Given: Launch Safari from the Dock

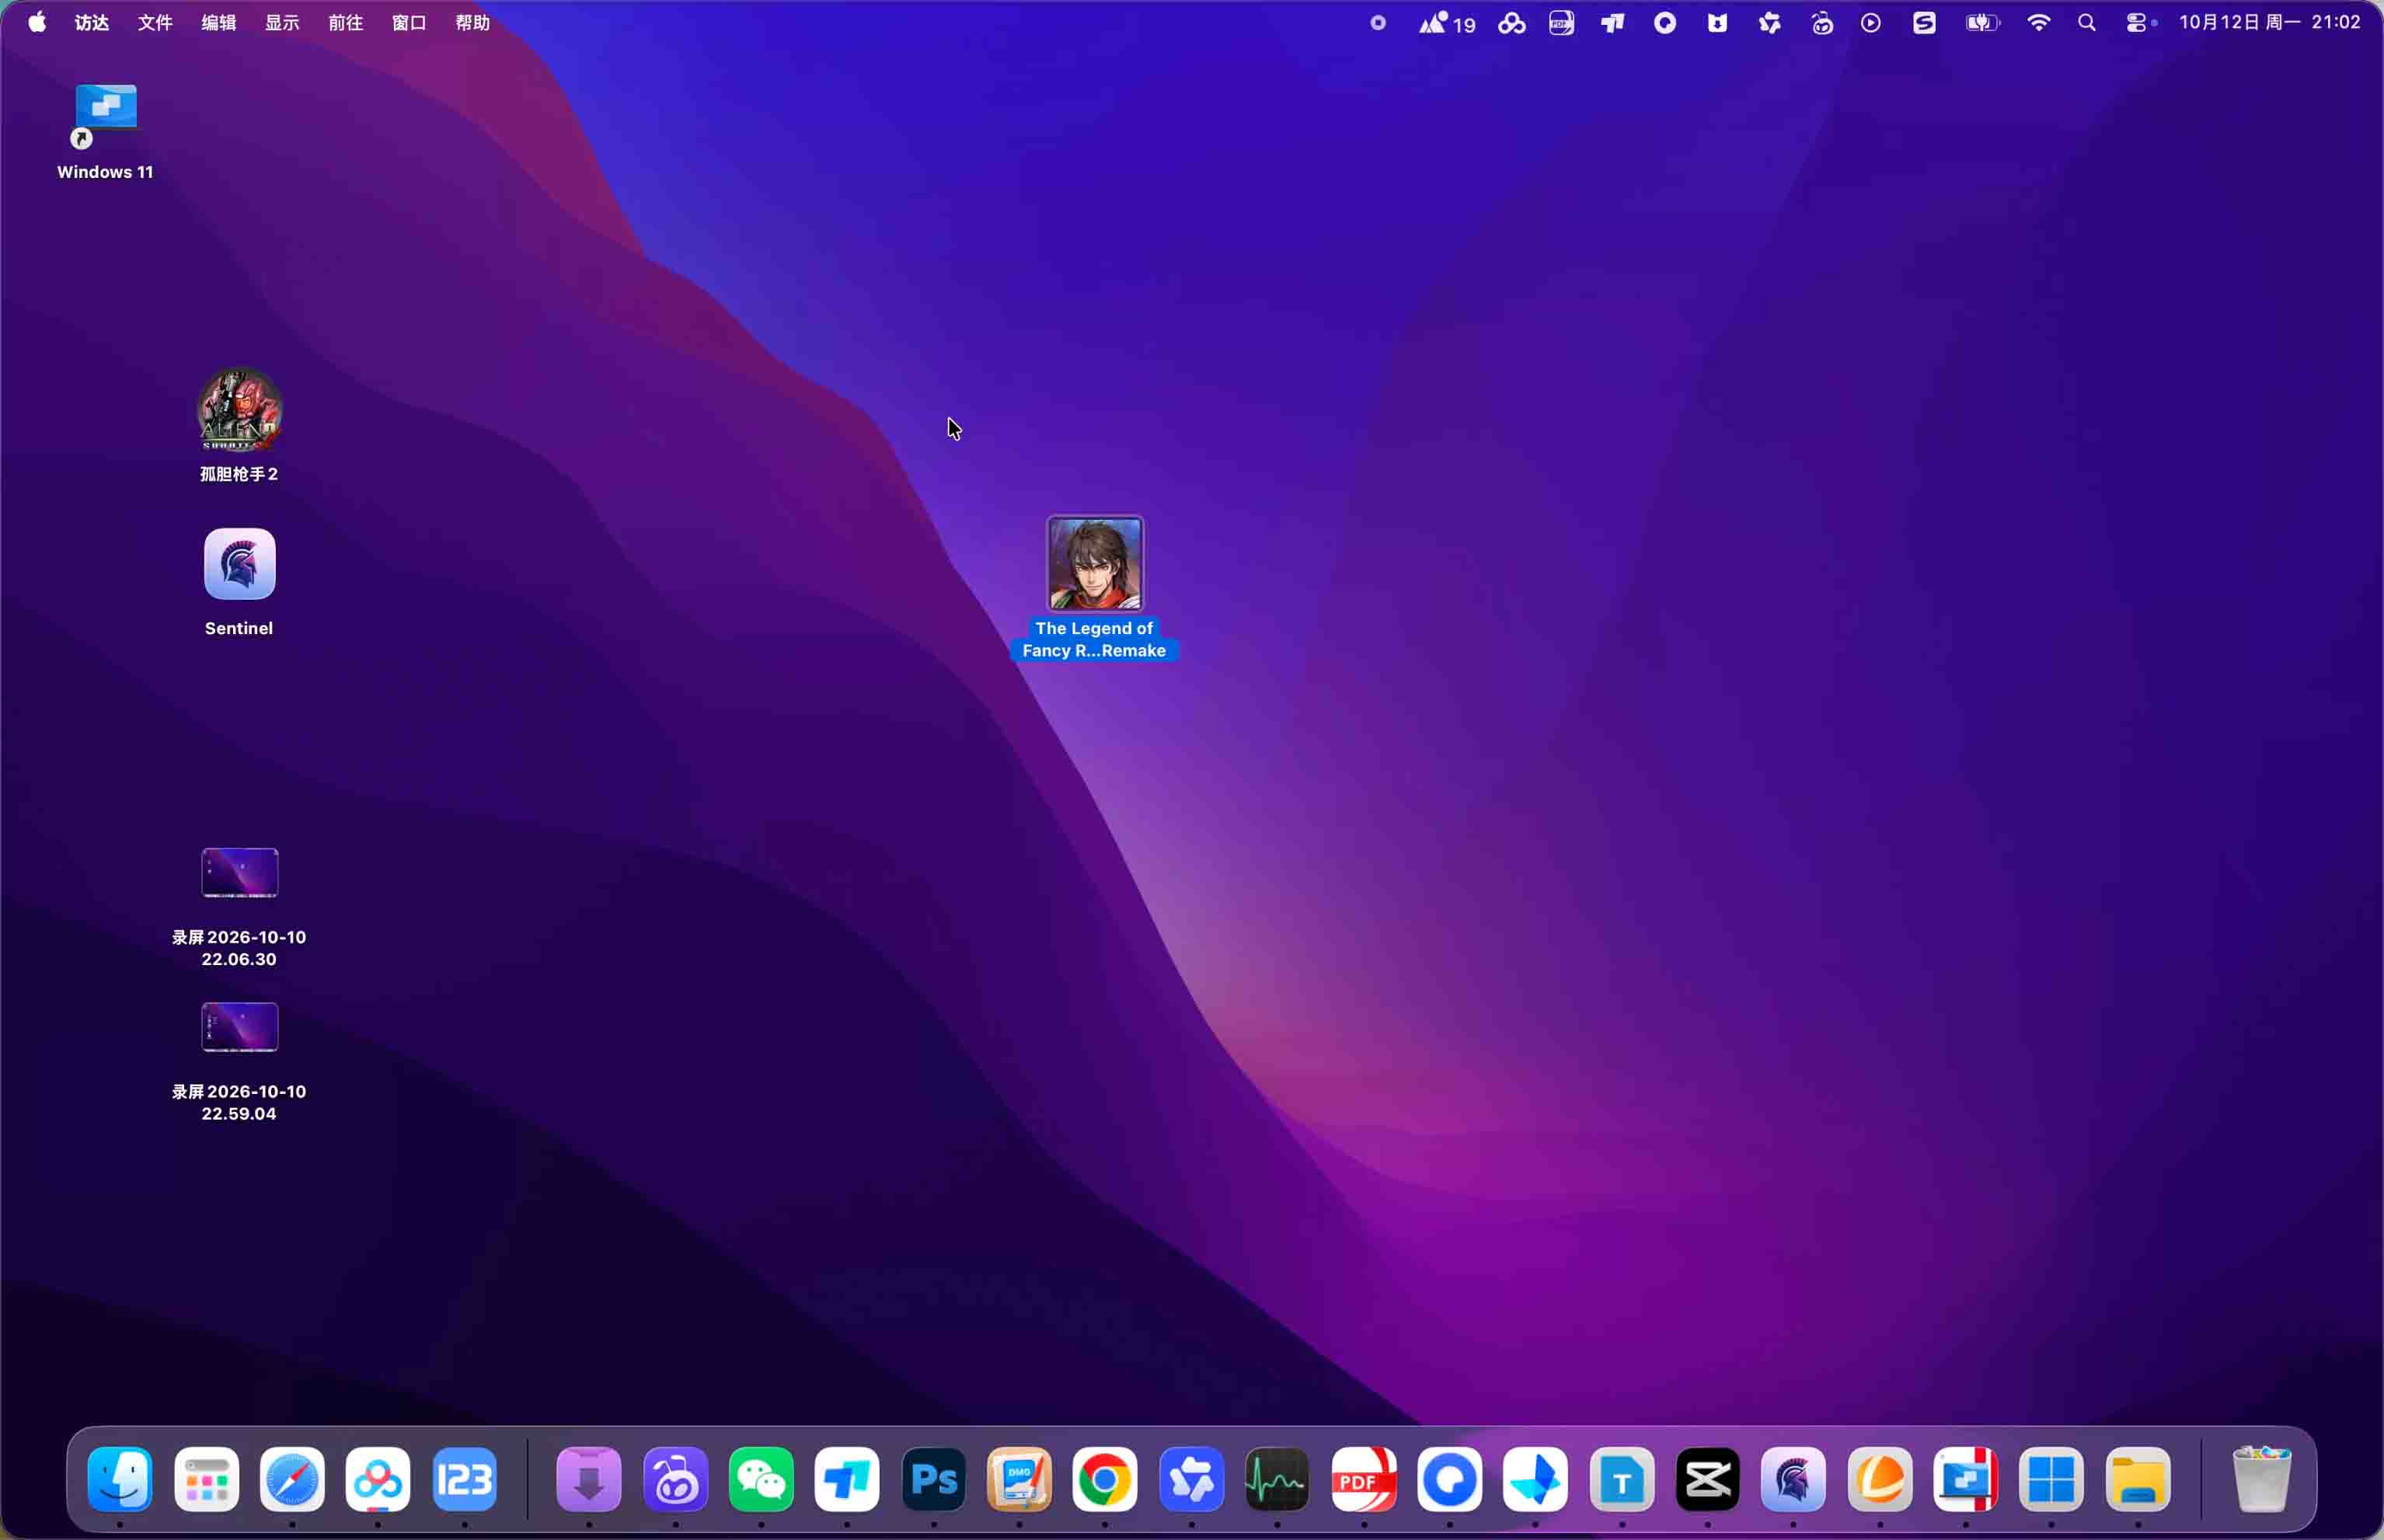Looking at the screenshot, I should [292, 1479].
